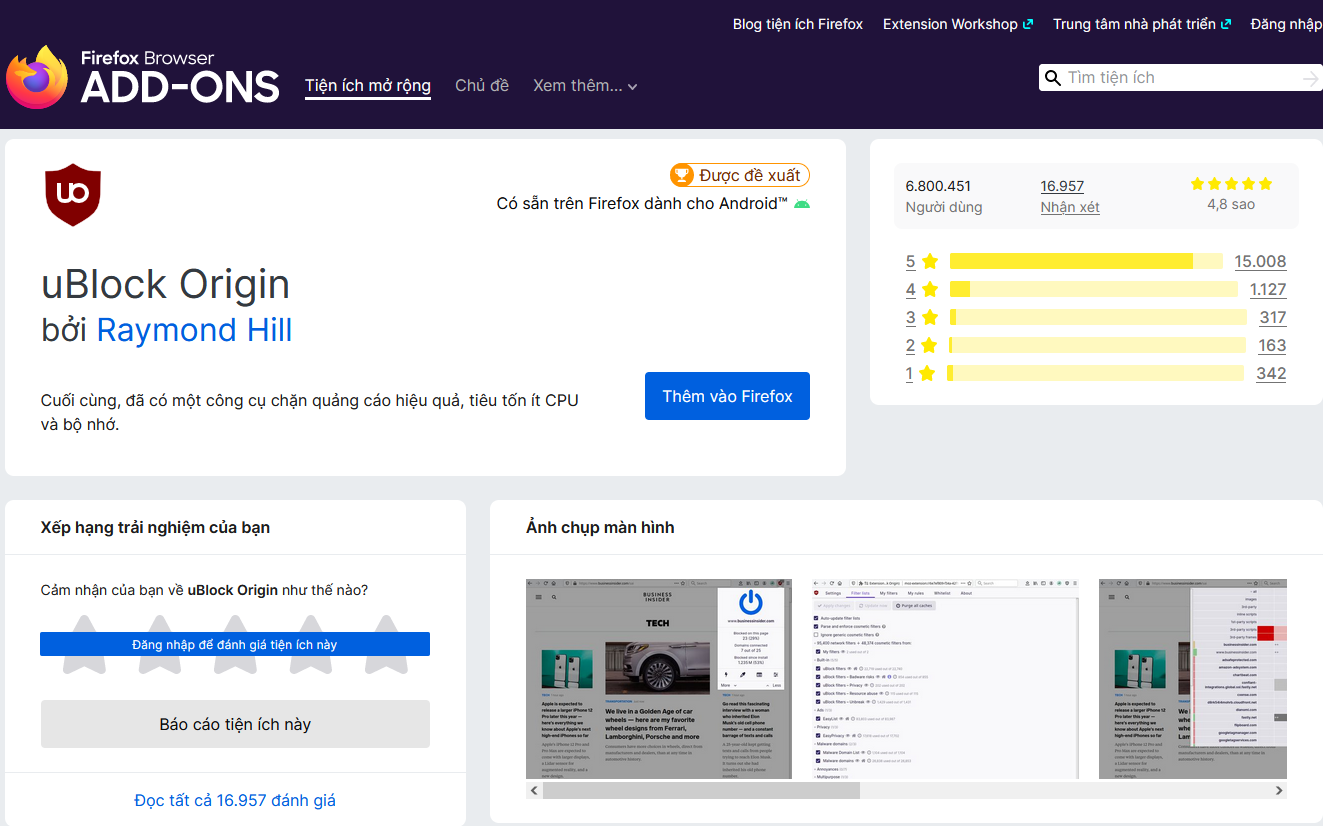Expand the Xem thêm... menu
Viewport: 1323px width, 826px height.
[585, 86]
